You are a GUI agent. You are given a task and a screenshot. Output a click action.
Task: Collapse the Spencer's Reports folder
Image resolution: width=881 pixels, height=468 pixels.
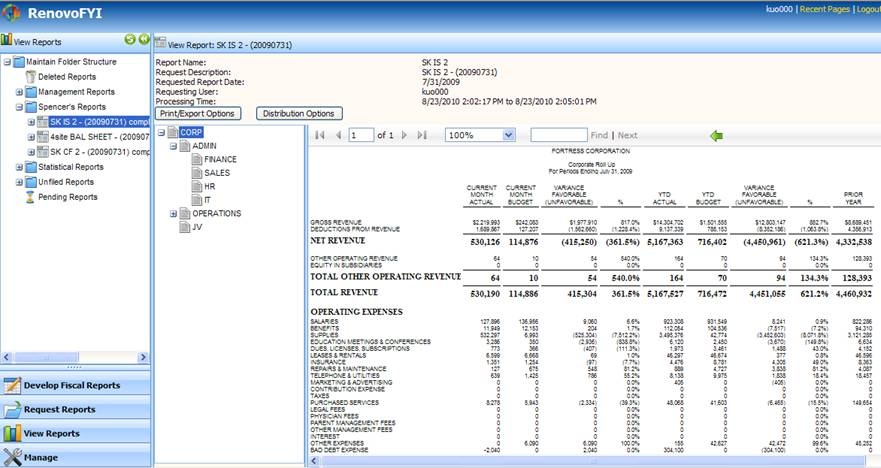pos(19,107)
